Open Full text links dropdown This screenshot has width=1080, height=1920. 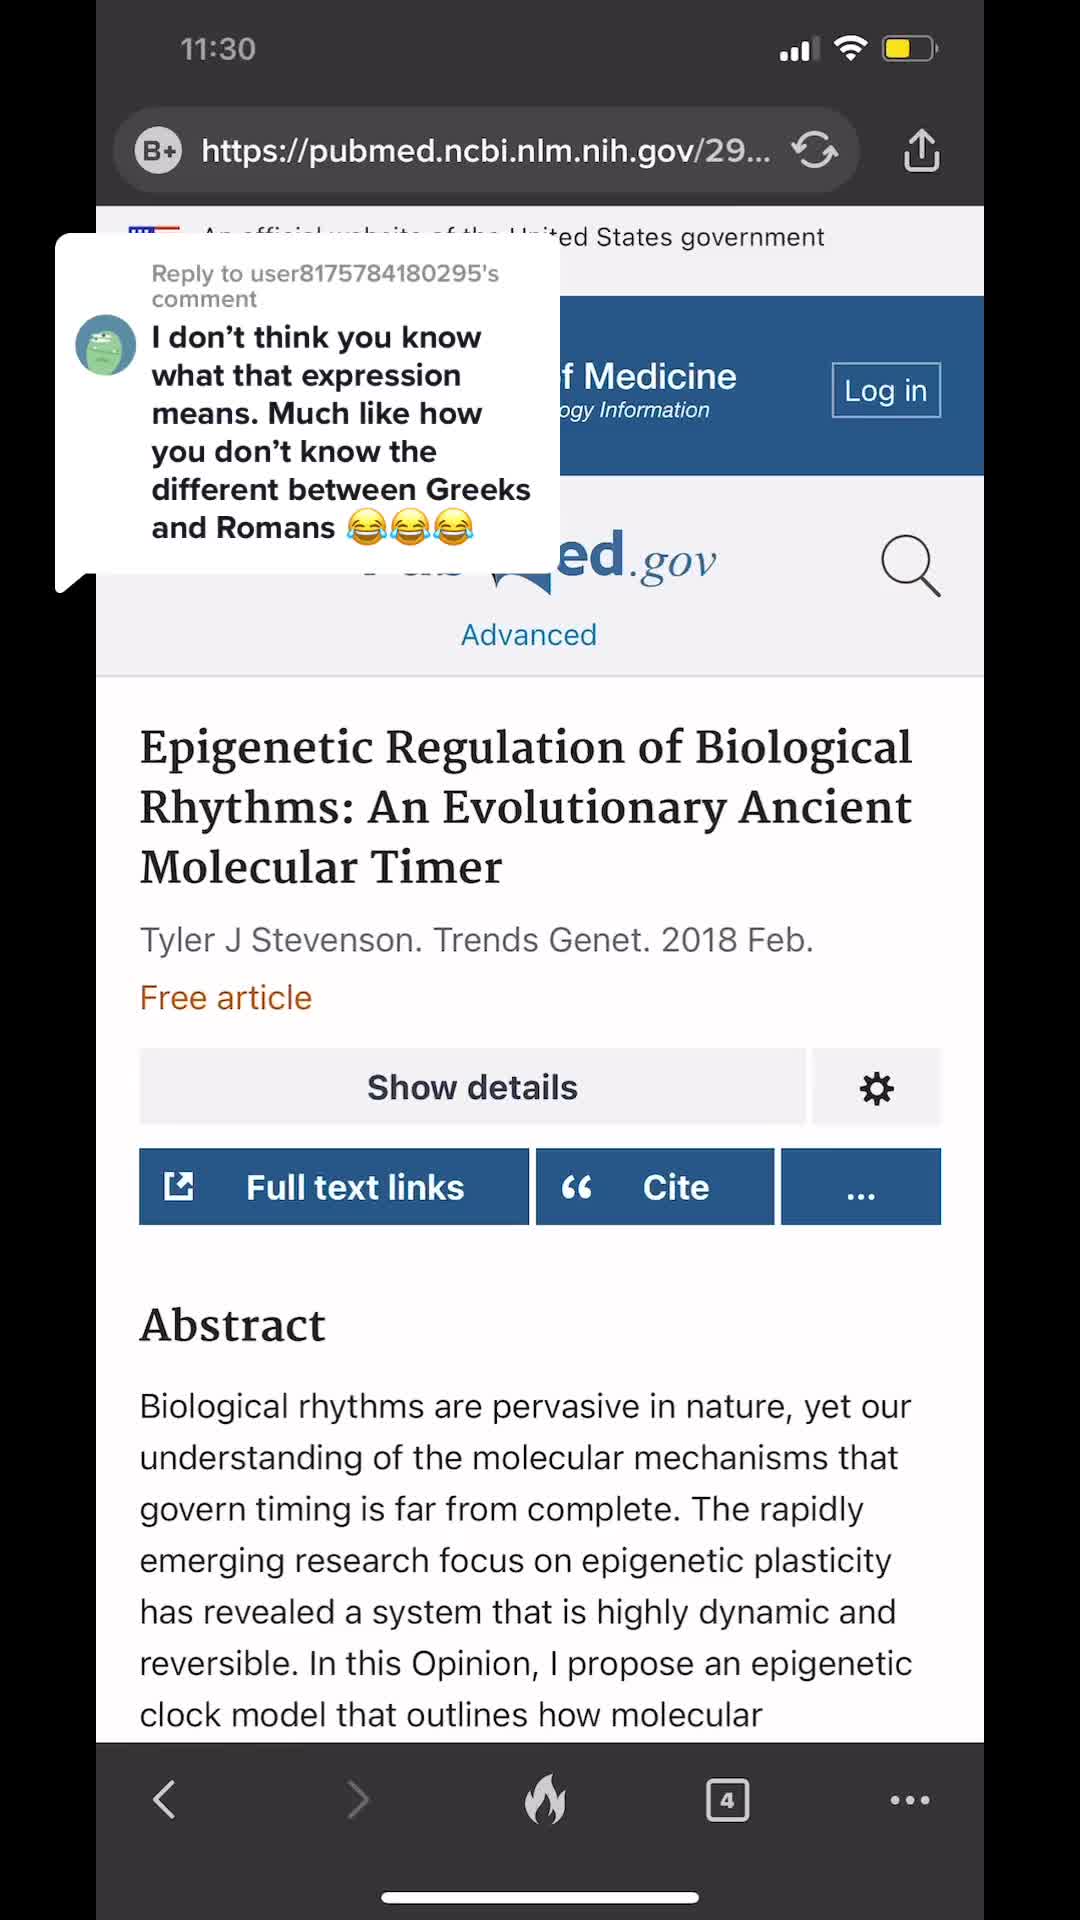tap(334, 1187)
